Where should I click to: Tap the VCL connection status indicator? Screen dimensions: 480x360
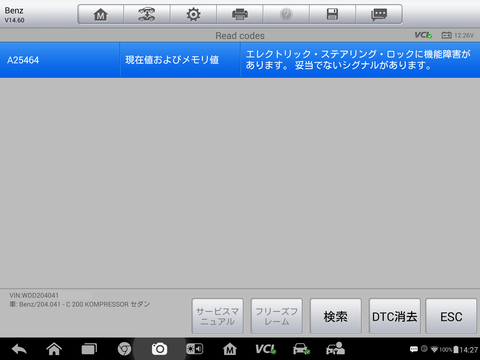[x=423, y=35]
